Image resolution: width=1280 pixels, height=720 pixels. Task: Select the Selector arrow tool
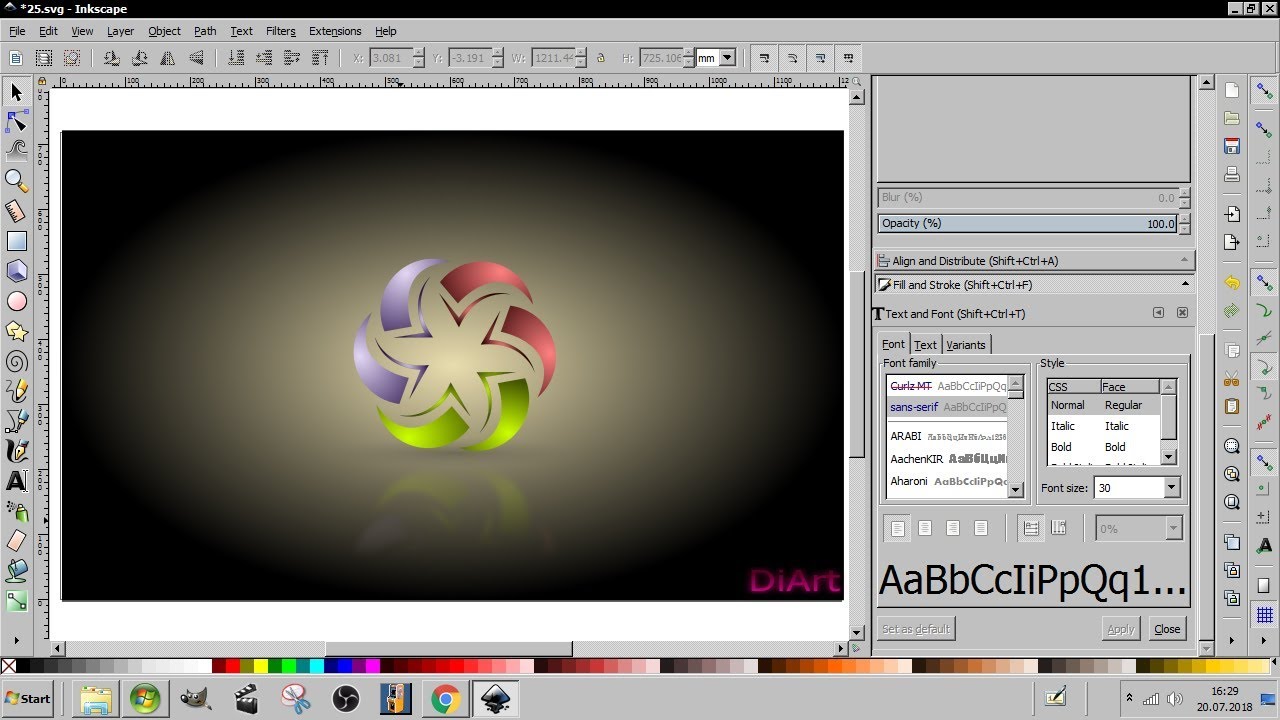16,92
